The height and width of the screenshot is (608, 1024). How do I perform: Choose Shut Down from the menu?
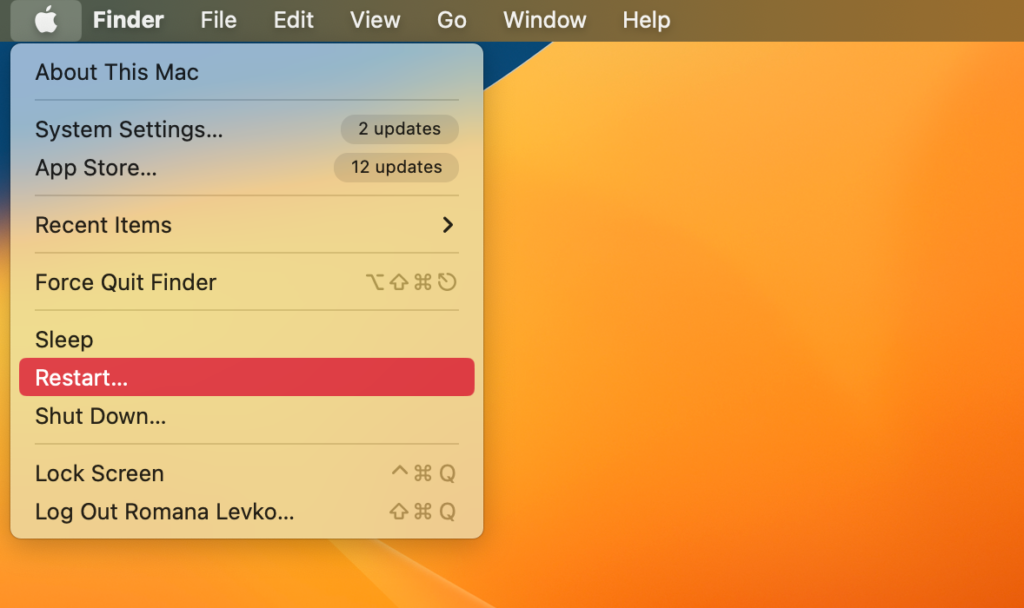(101, 416)
